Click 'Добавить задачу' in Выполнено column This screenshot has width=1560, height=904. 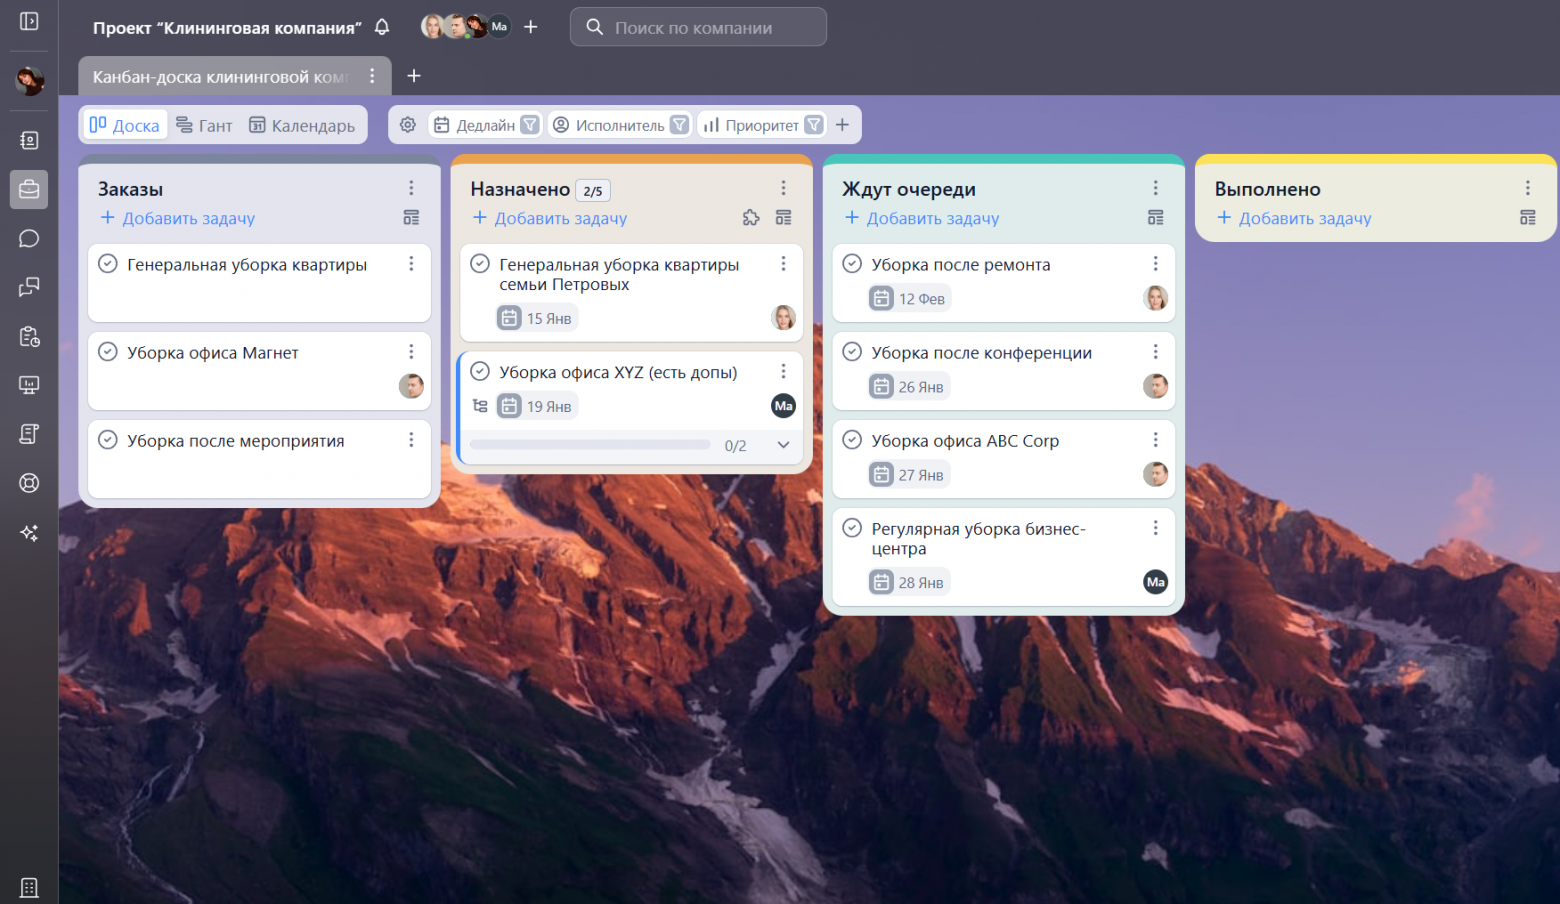pos(1294,218)
